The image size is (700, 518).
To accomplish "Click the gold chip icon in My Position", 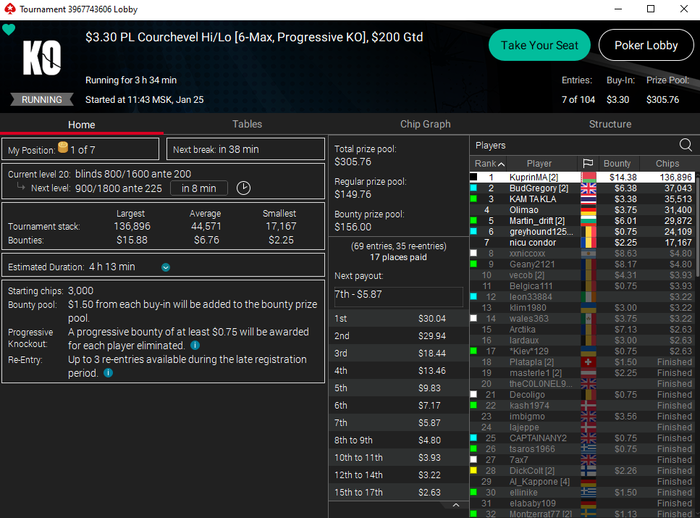I will coord(63,147).
